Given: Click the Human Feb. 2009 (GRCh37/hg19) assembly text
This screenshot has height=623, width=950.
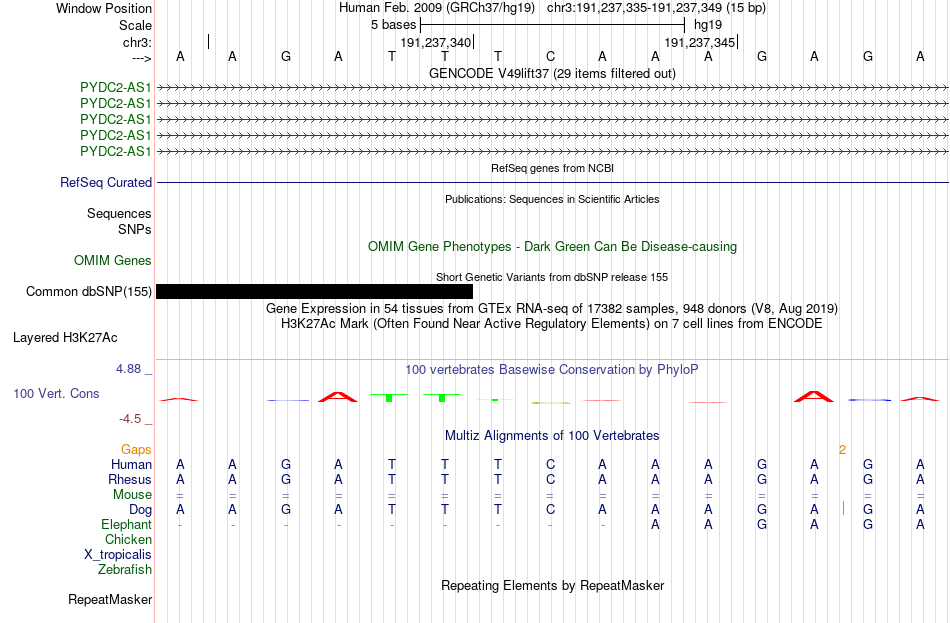Looking at the screenshot, I should 437,8.
